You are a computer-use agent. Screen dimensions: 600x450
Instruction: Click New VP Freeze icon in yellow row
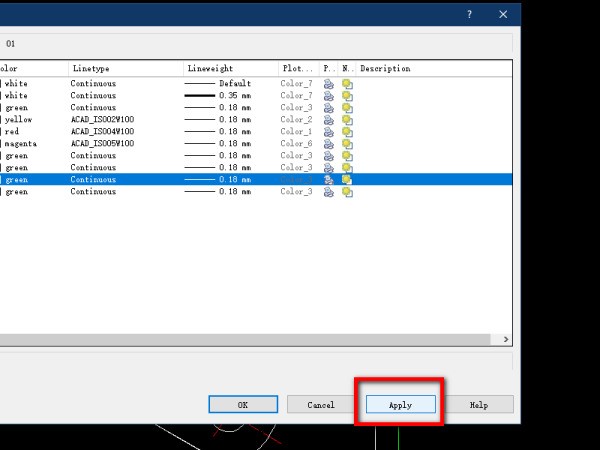(347, 120)
